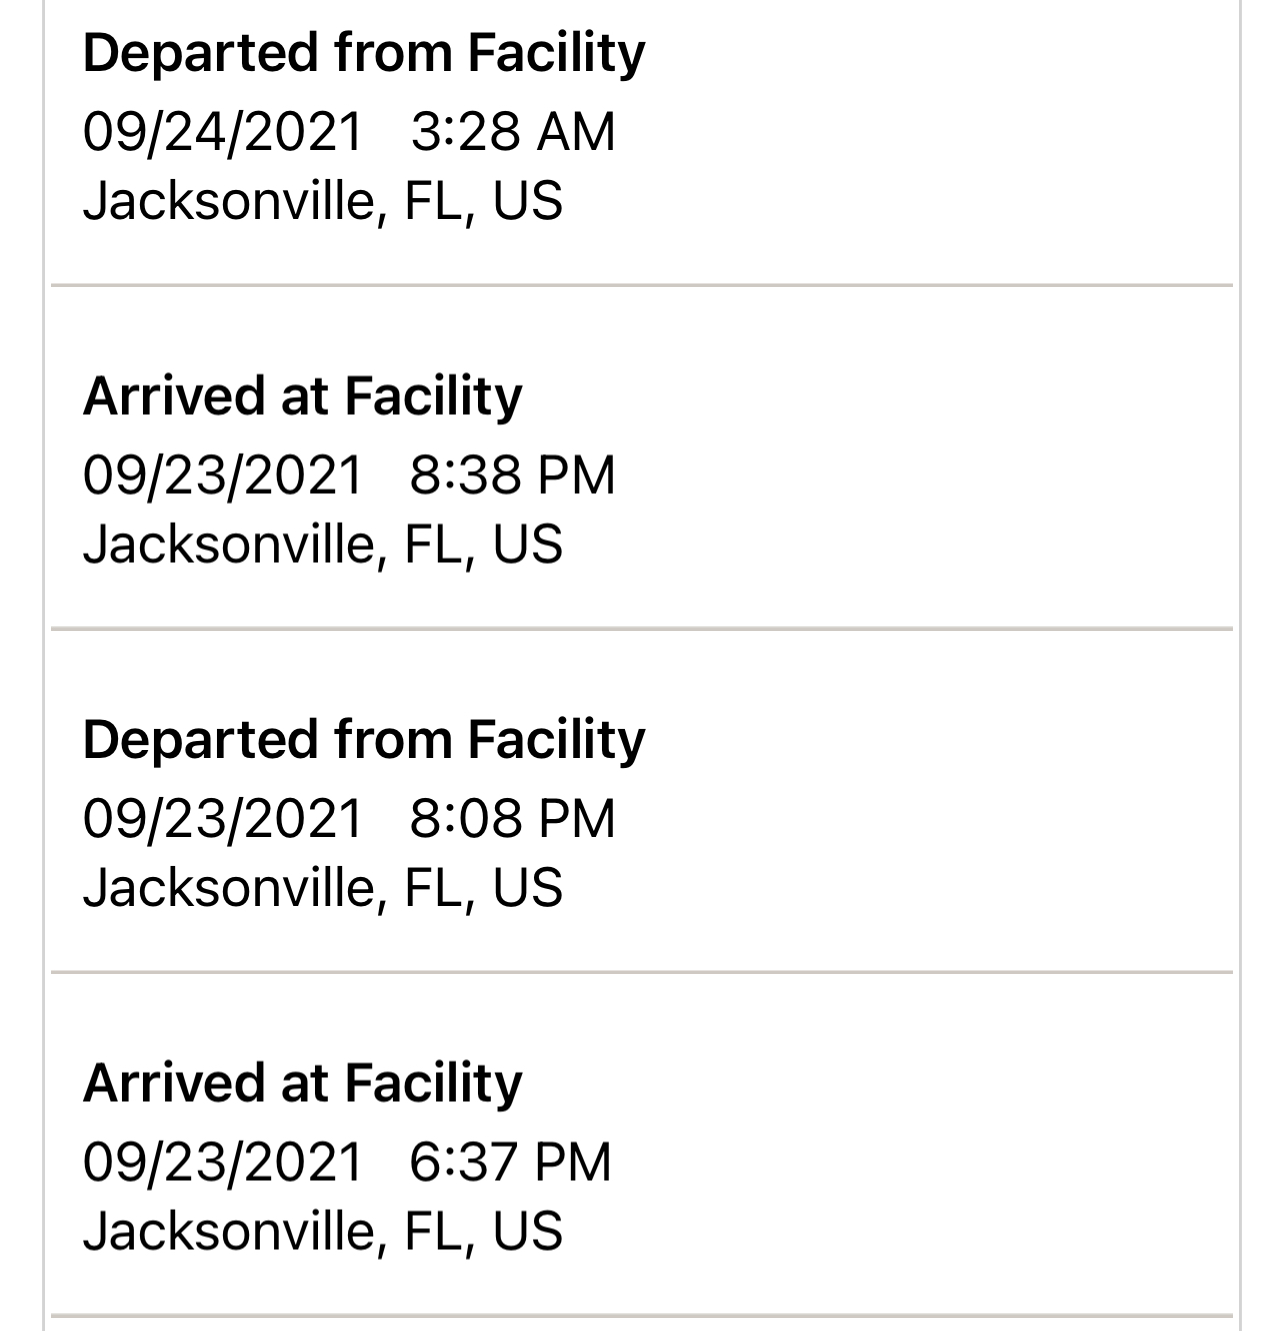The height and width of the screenshot is (1331, 1284).
Task: Tap the 8:08 PM timestamp
Action: (x=512, y=818)
